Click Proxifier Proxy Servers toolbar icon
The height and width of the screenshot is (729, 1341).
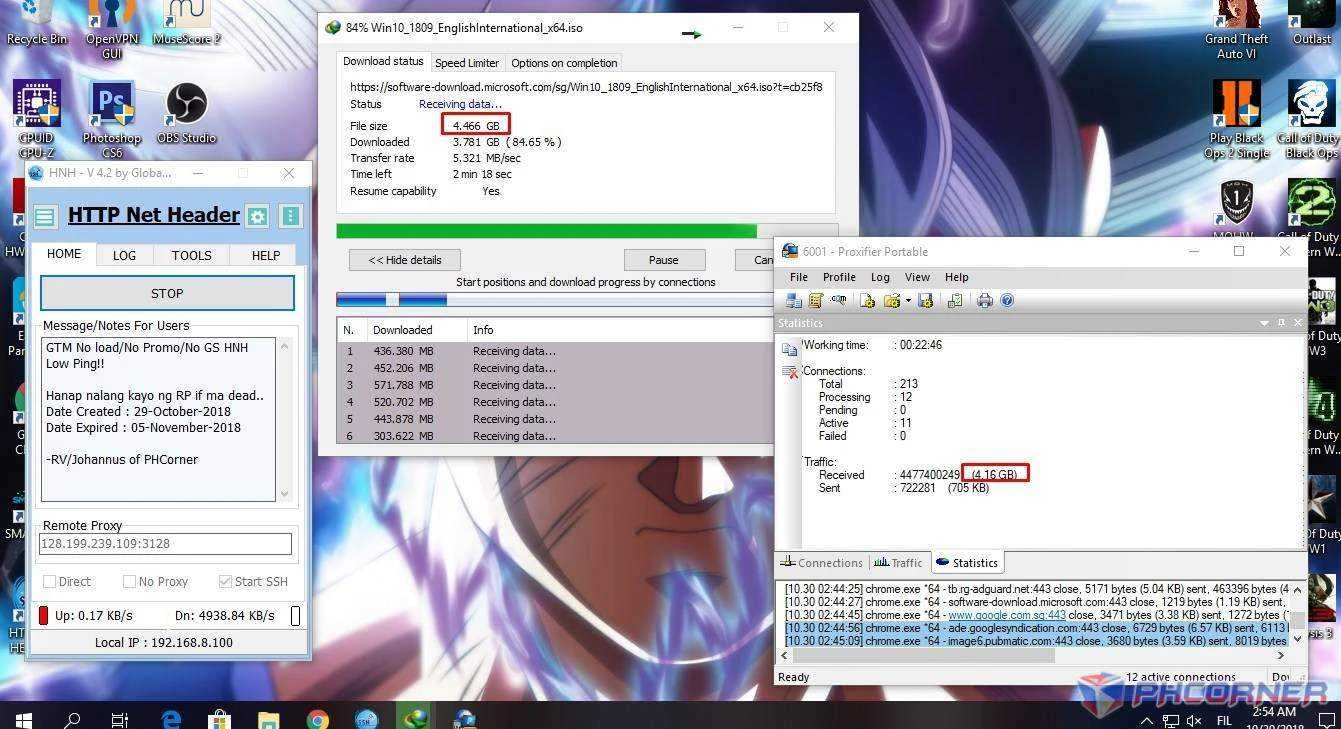point(794,300)
